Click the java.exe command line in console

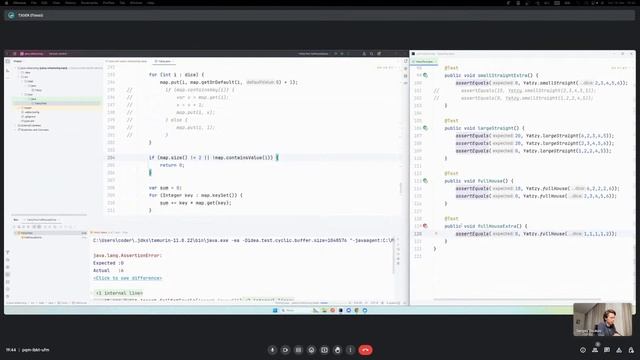[x=243, y=240]
